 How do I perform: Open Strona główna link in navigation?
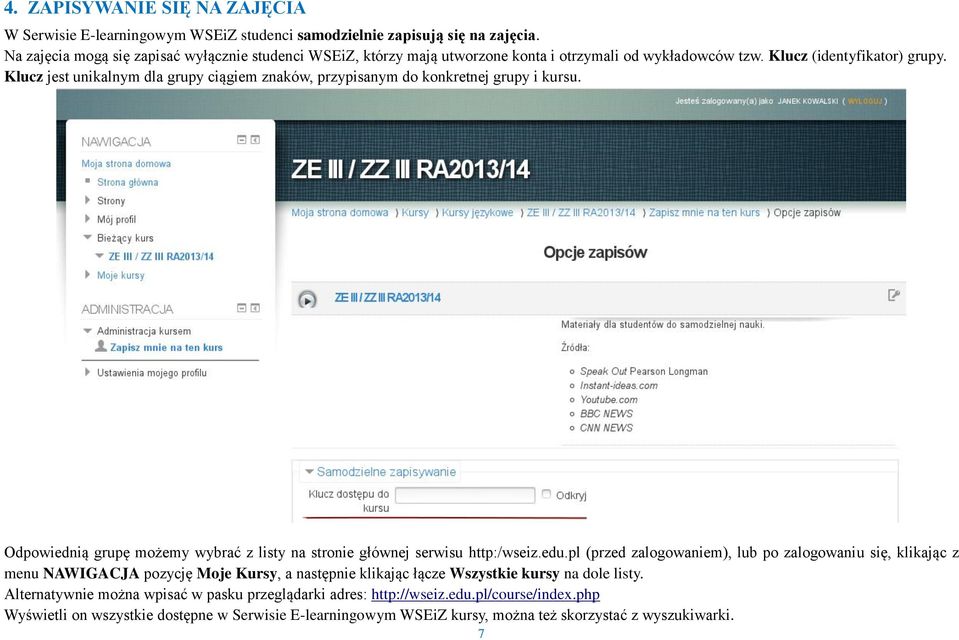click(x=127, y=182)
